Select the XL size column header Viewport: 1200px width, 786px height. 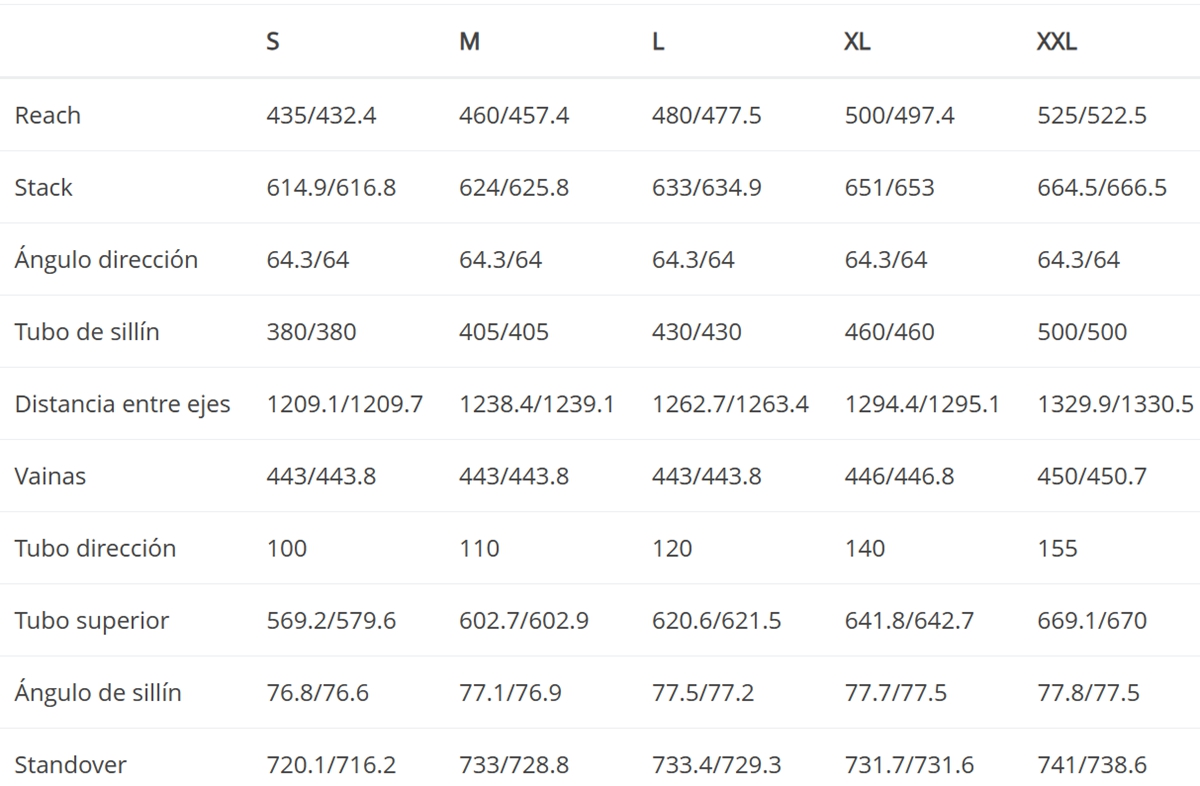pos(857,43)
